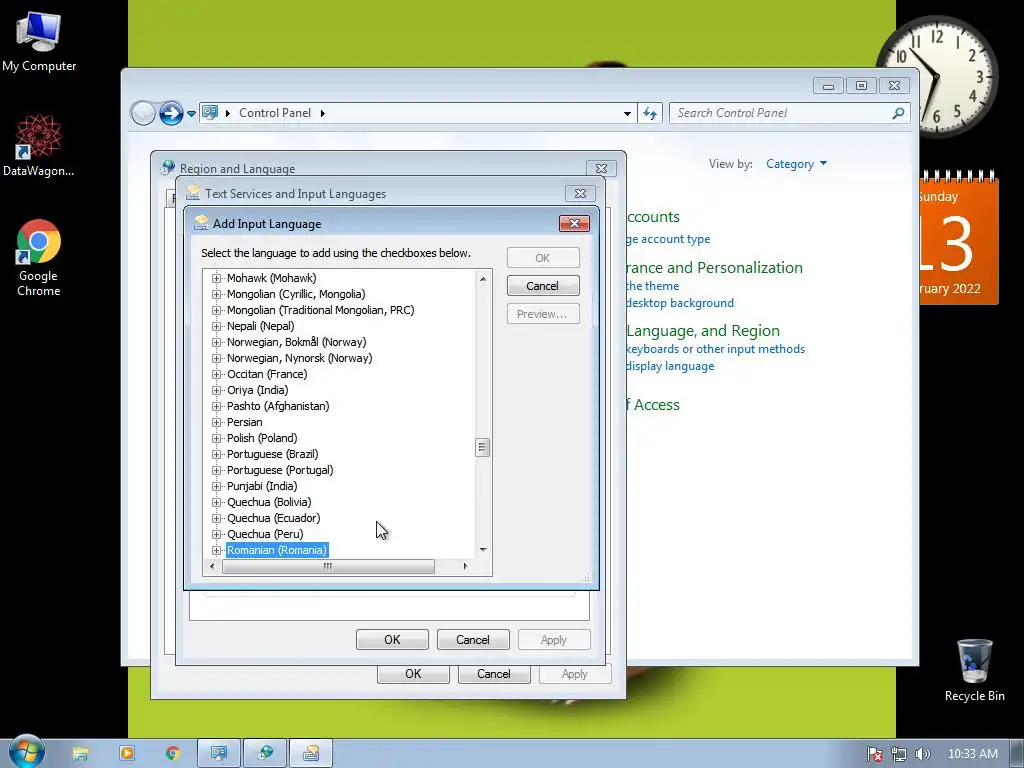The height and width of the screenshot is (768, 1024).
Task: Click OK in Text Services and Input Languages
Action: (x=392, y=640)
